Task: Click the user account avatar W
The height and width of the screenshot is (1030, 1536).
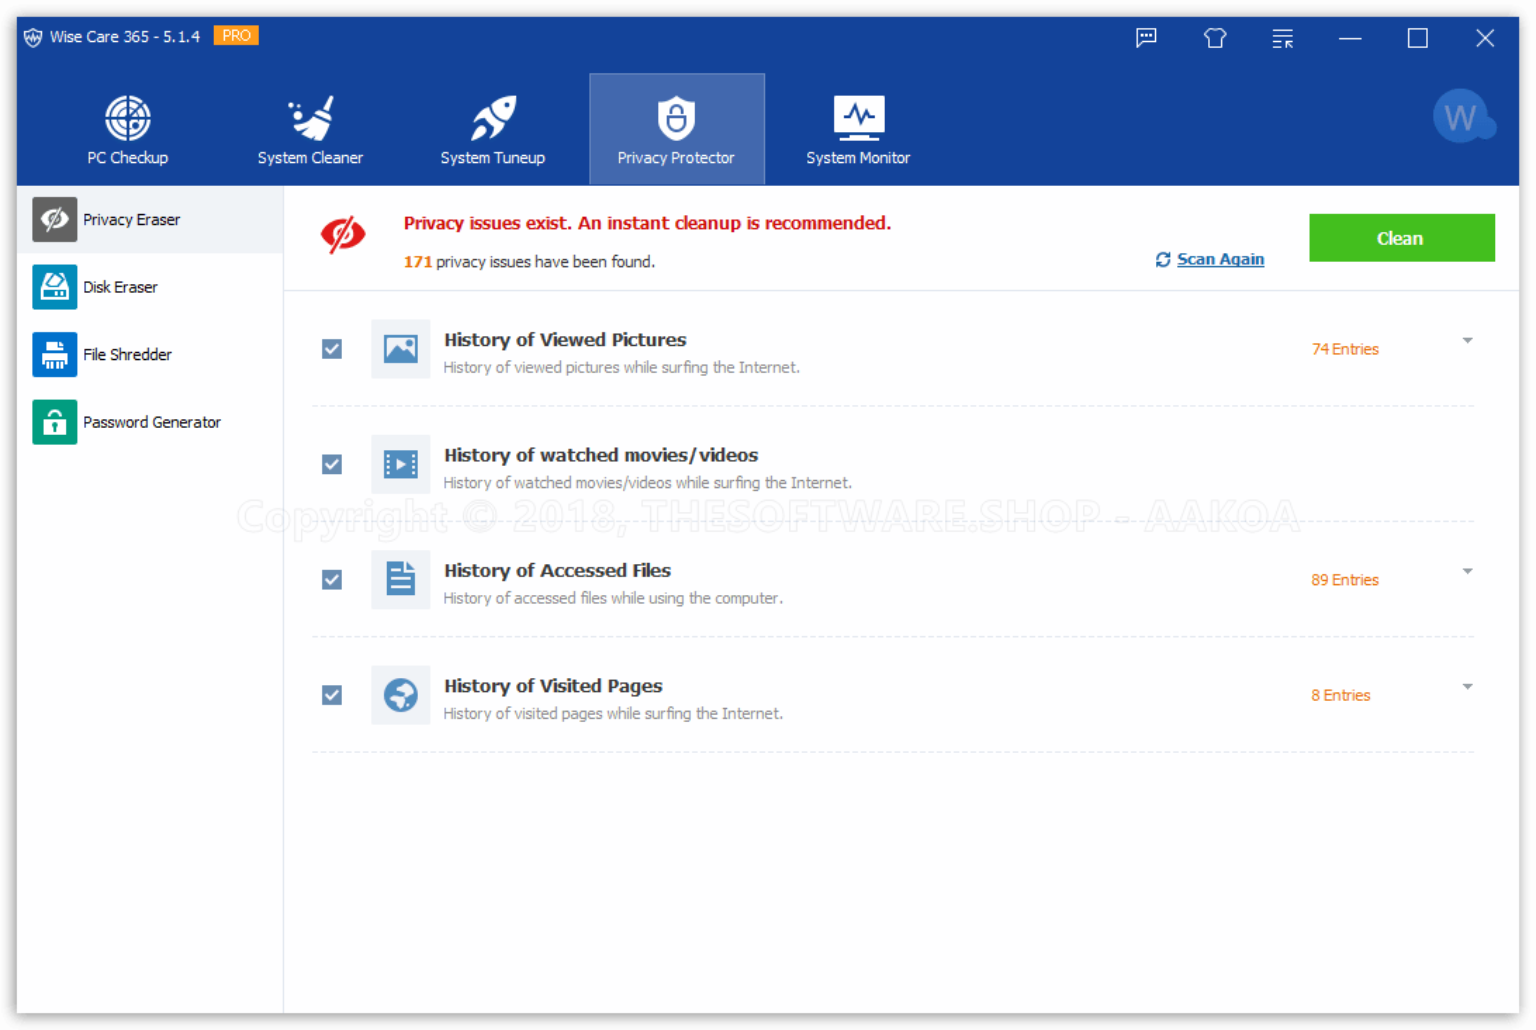Action: 1462,117
